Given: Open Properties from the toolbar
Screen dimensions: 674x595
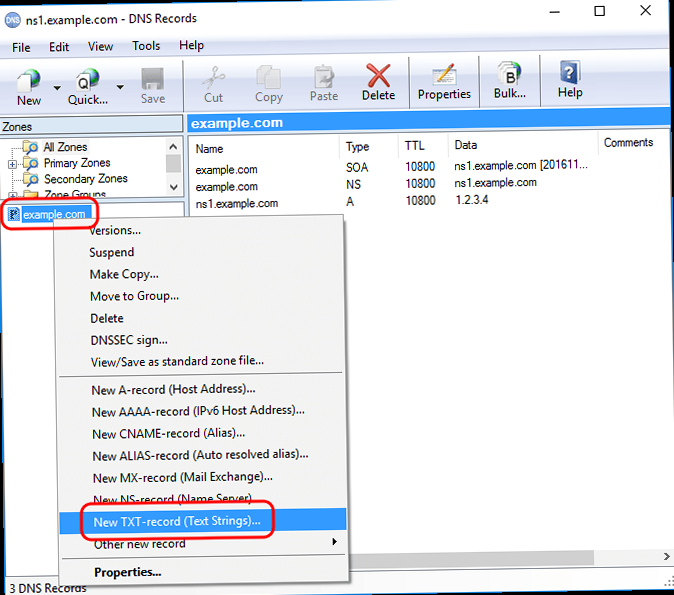Looking at the screenshot, I should [444, 82].
